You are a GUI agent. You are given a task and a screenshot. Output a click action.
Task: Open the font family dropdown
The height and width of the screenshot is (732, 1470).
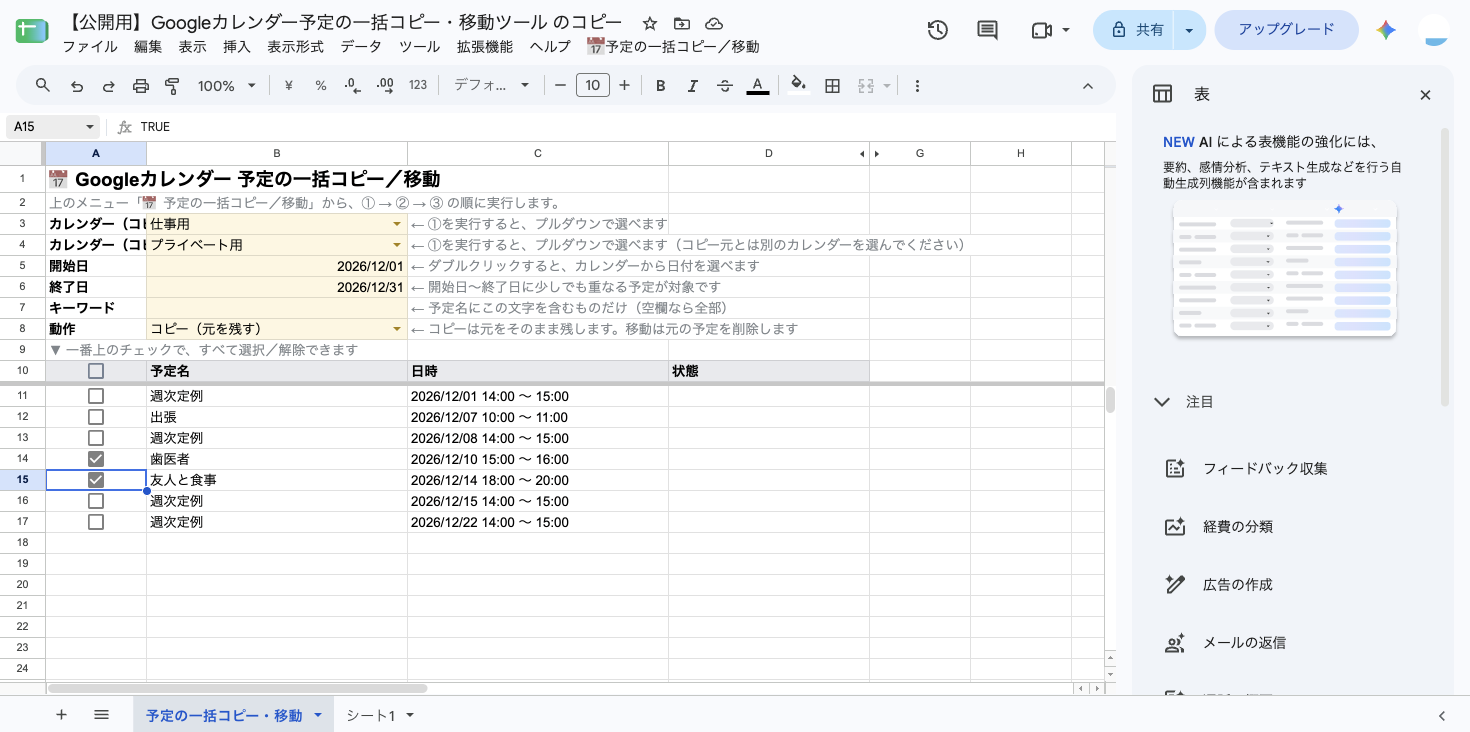click(491, 86)
